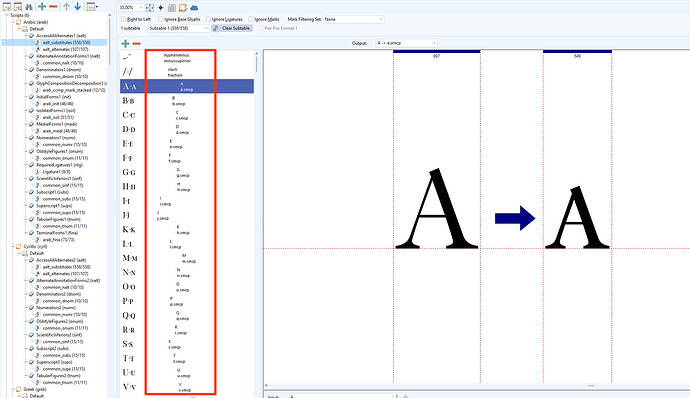Select arab_medi (46/46) lookup
The height and width of the screenshot is (398, 690).
pos(60,131)
